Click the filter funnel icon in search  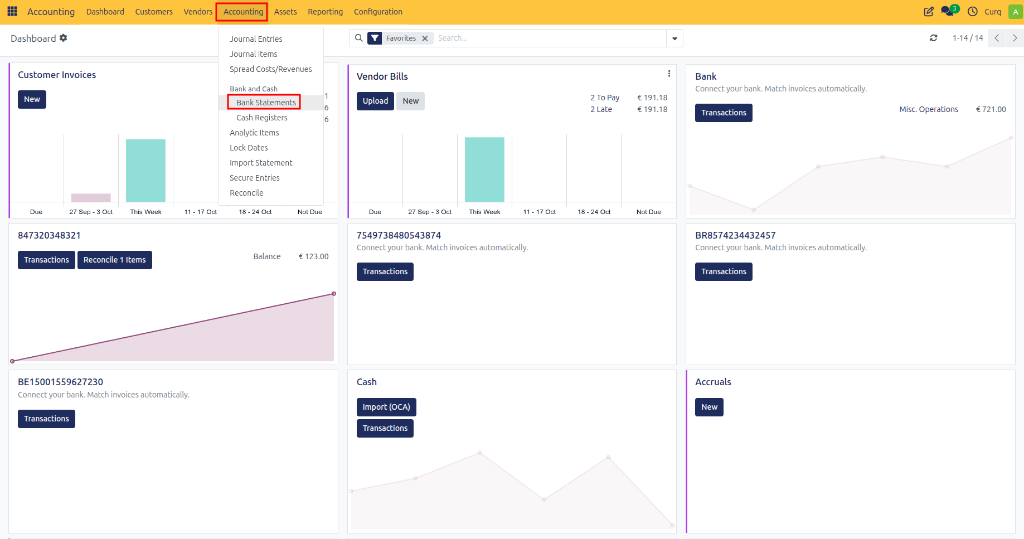pos(375,39)
